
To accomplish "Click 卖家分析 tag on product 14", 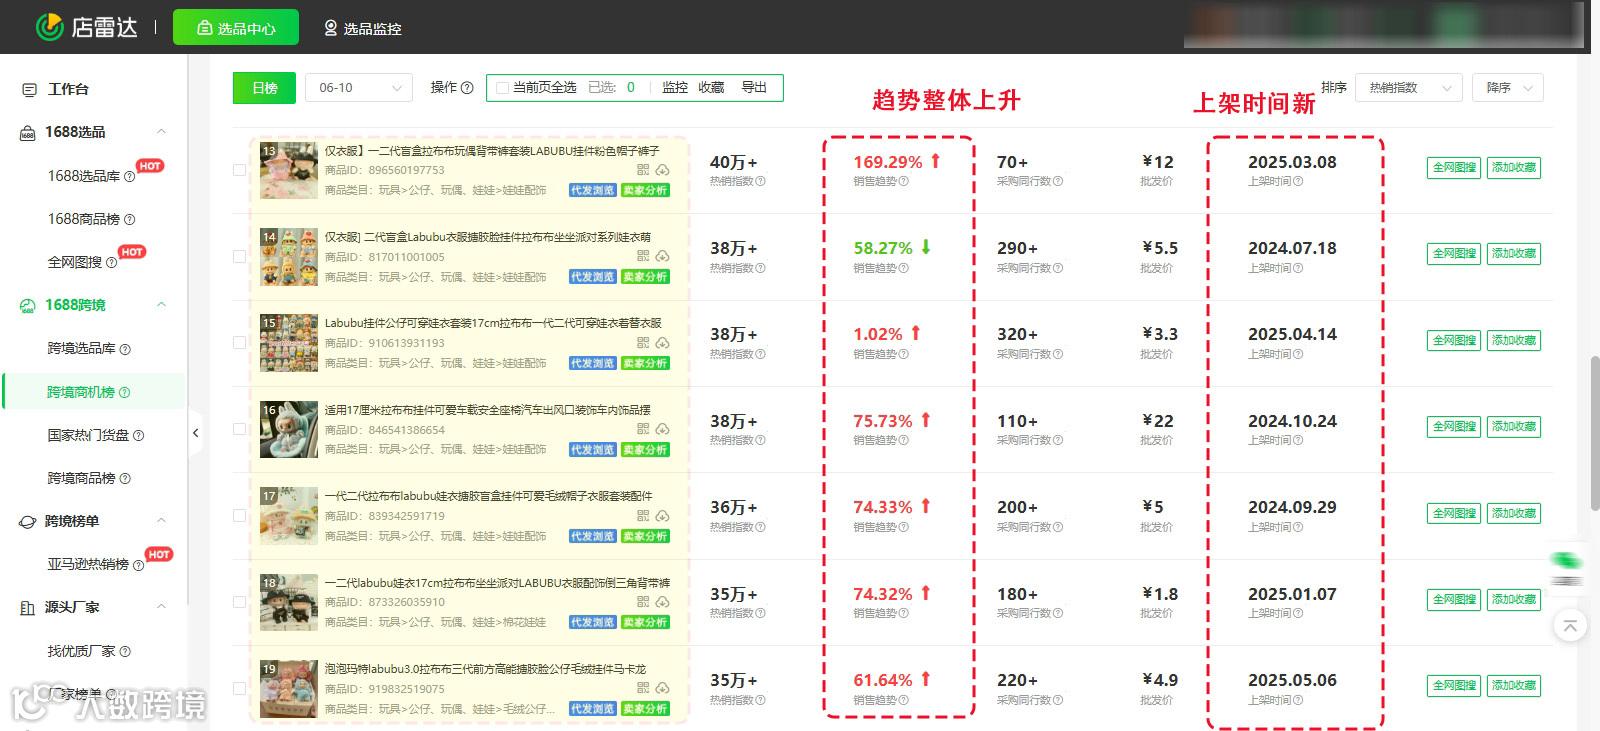I will click(645, 277).
